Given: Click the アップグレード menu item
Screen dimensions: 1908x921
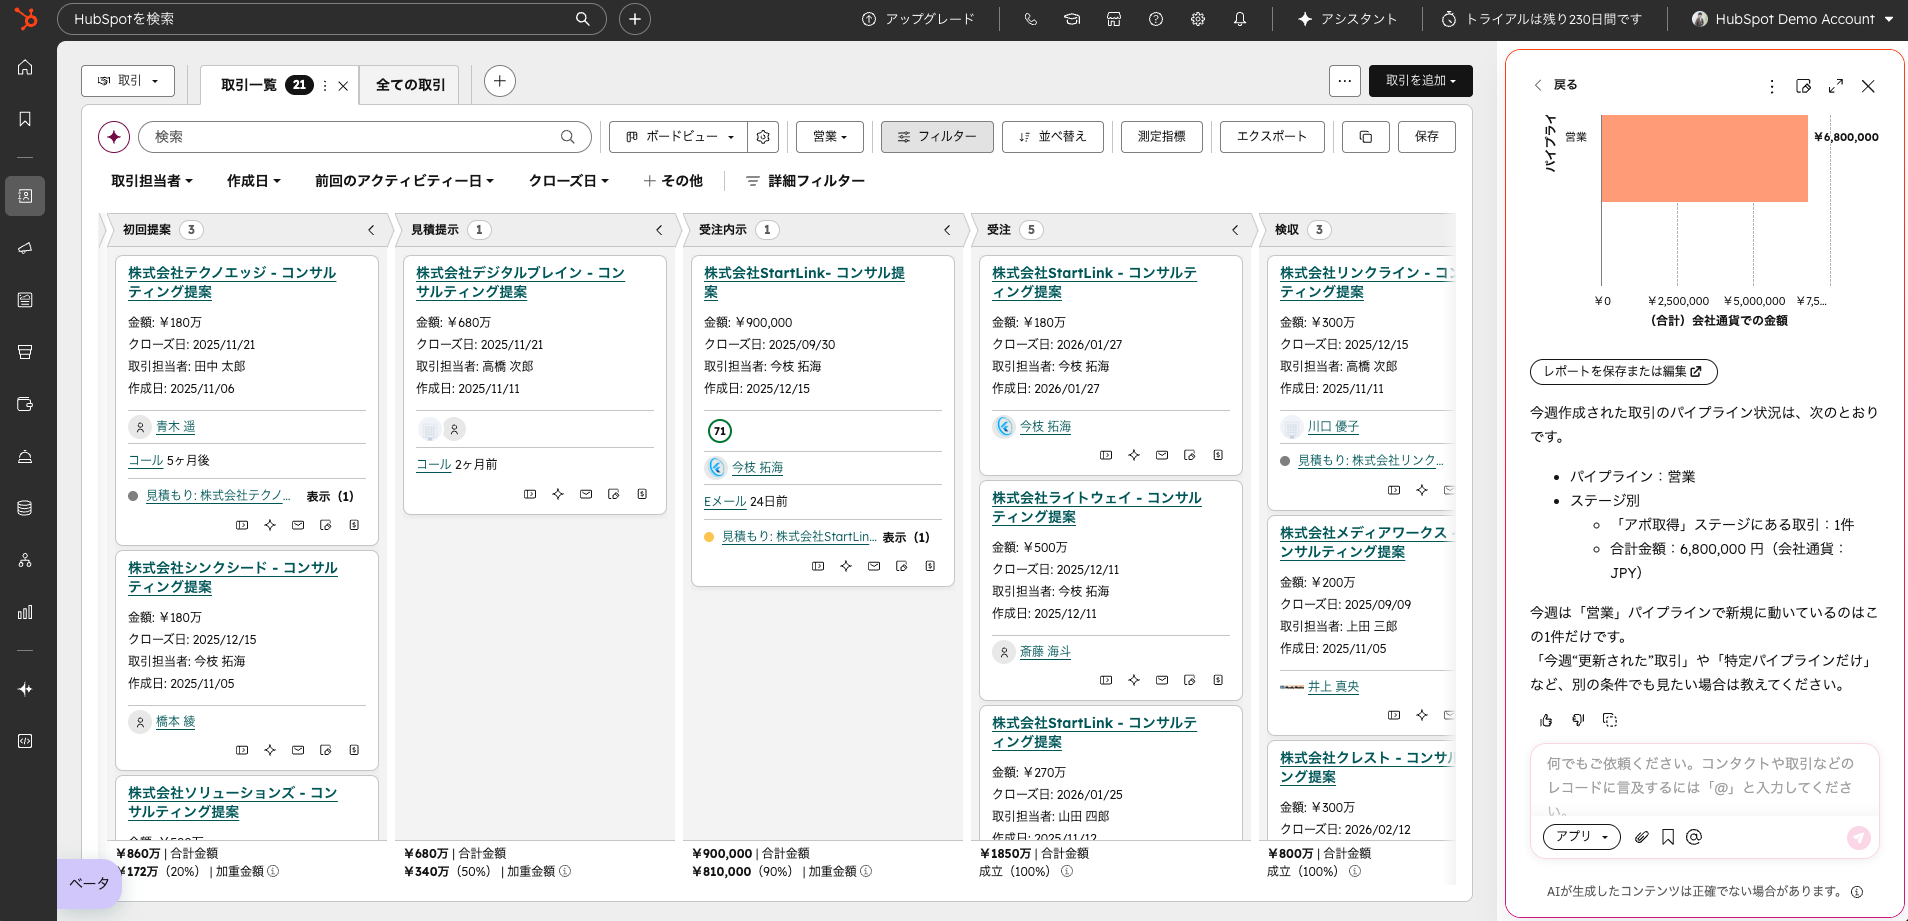Looking at the screenshot, I should pyautogui.click(x=918, y=19).
